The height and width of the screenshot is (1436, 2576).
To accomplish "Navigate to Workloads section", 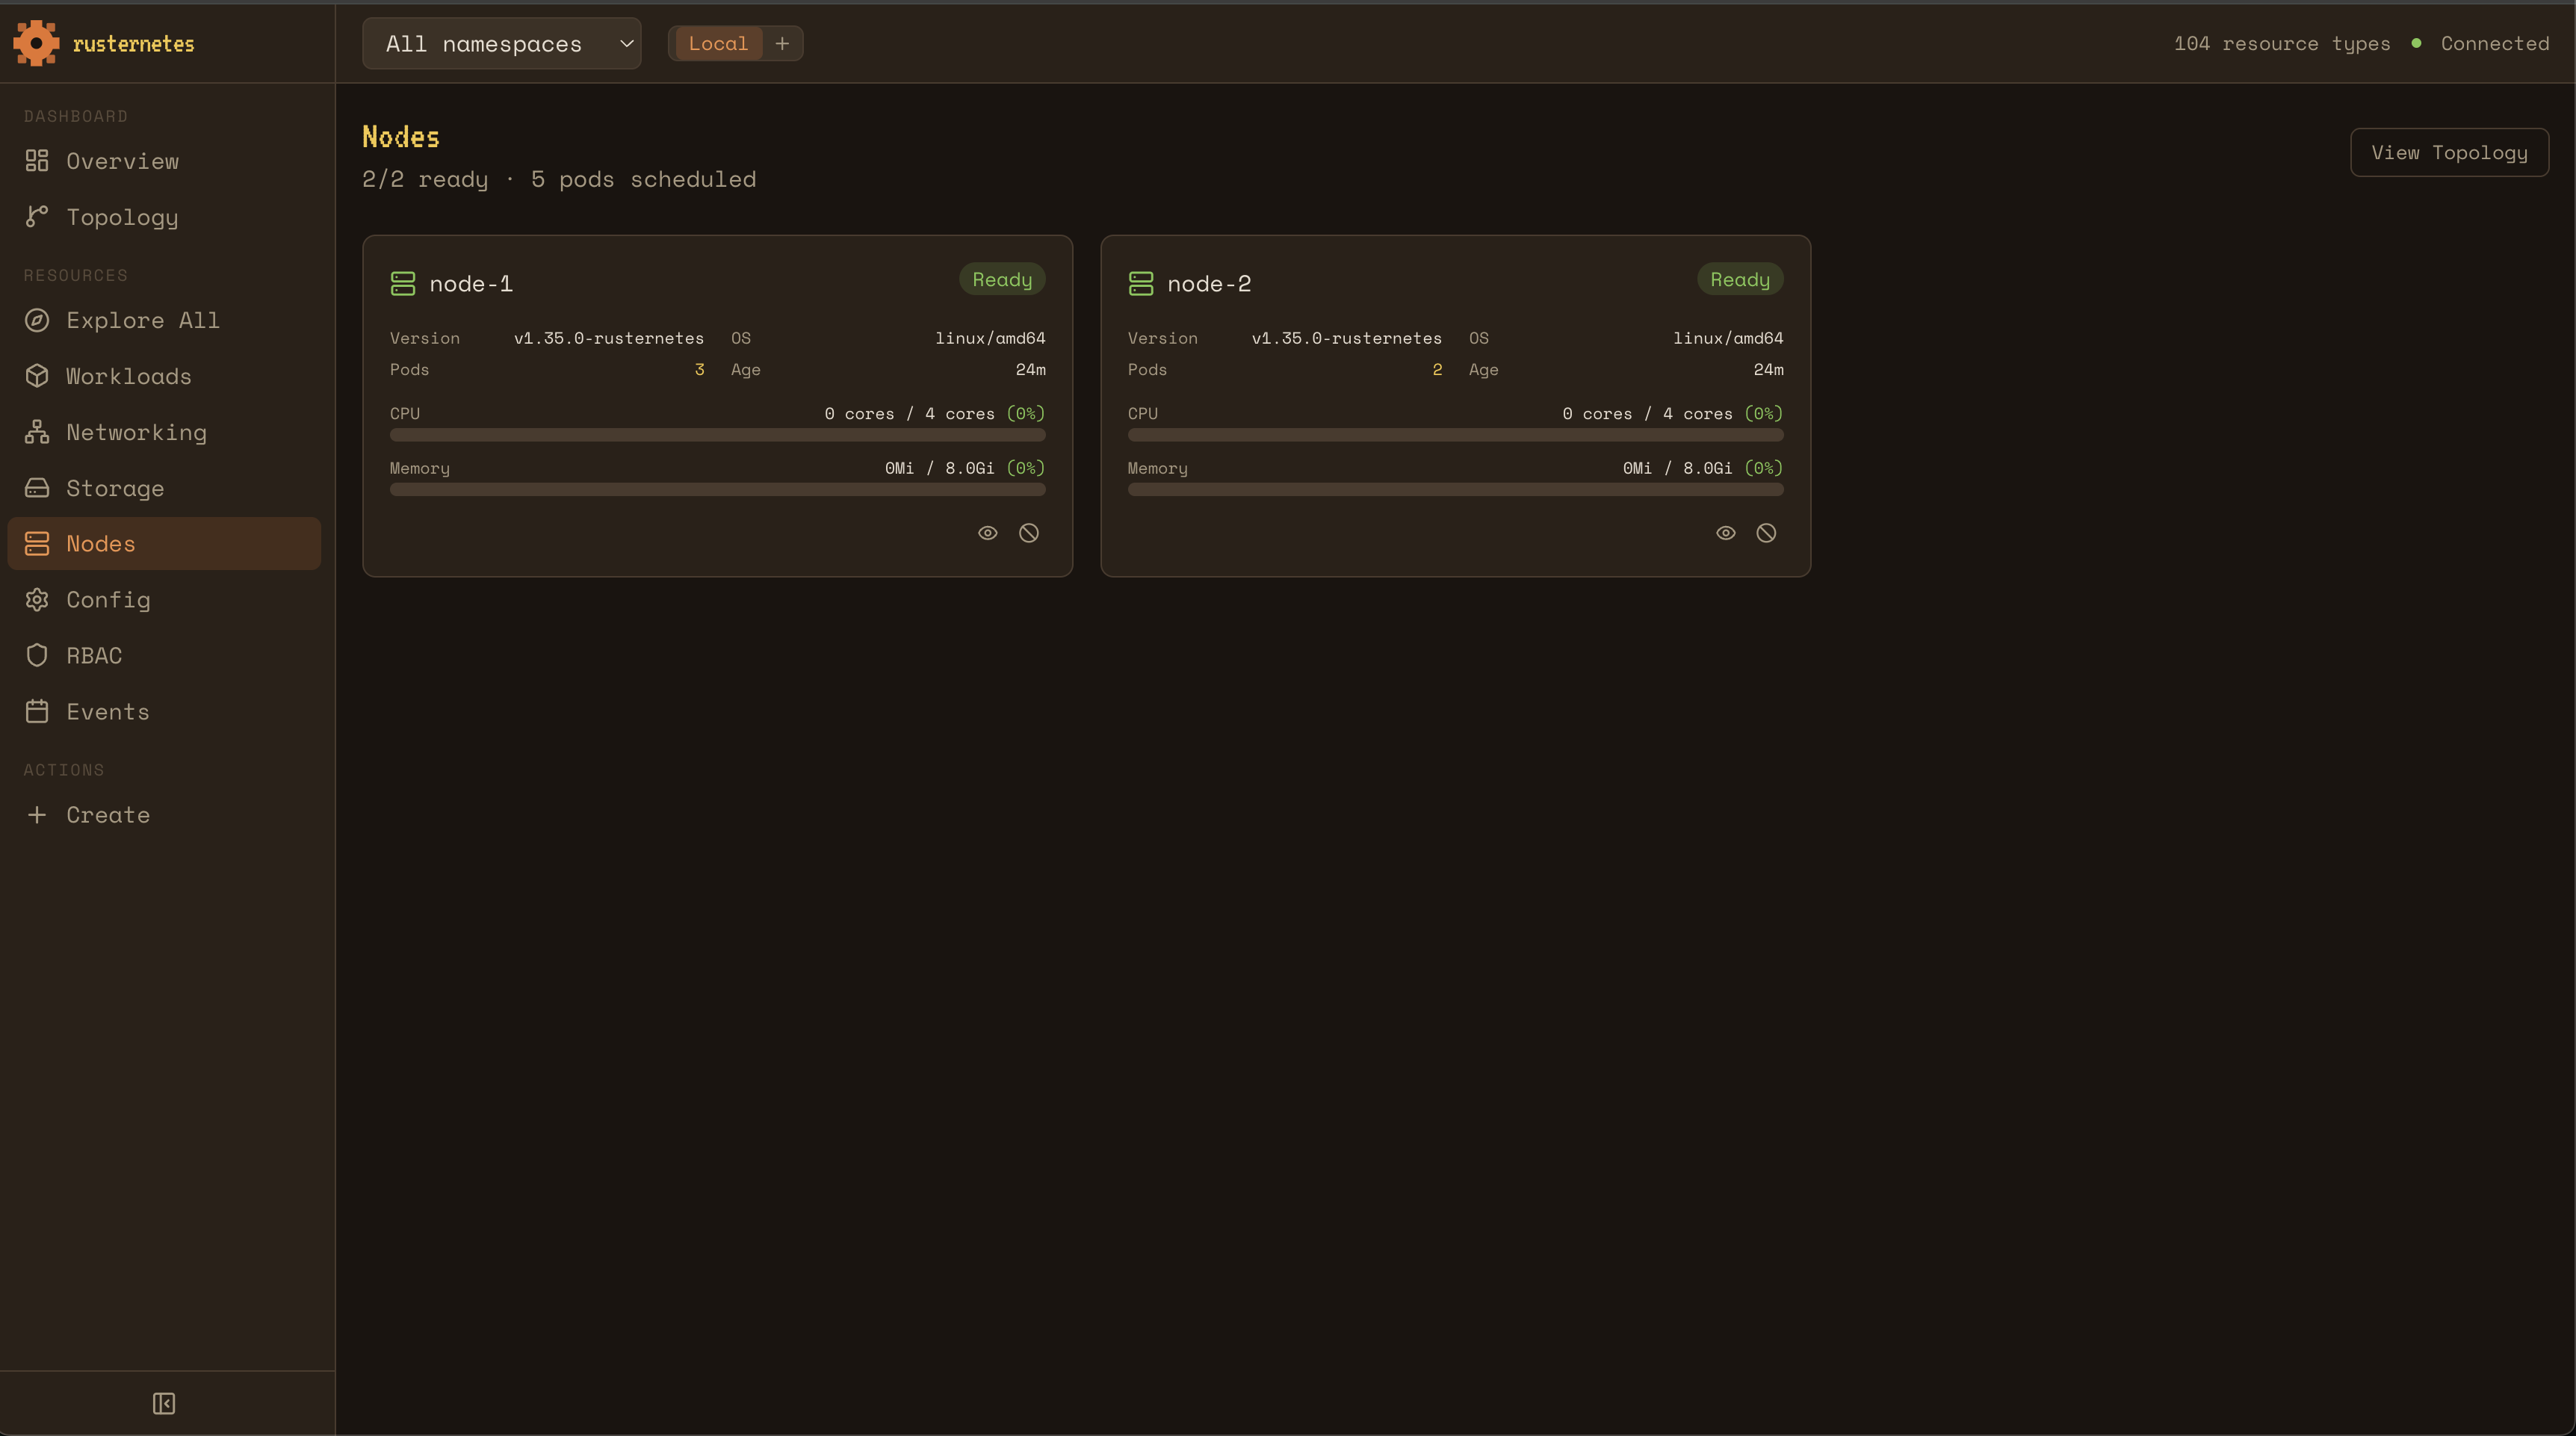I will 128,376.
